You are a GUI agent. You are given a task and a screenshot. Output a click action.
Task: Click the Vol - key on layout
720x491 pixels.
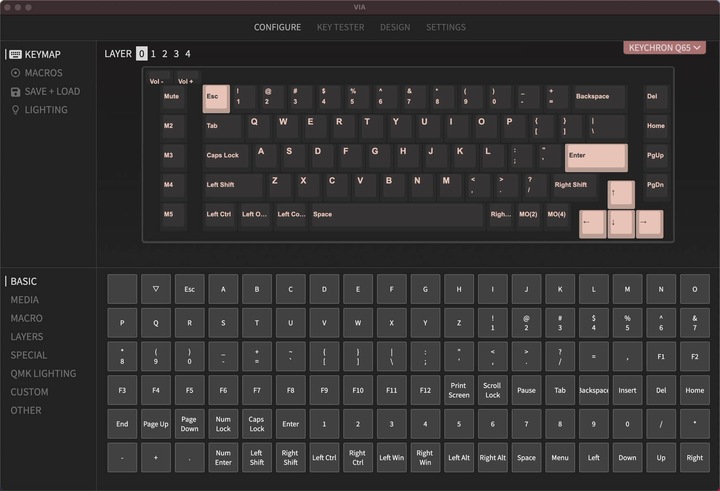[158, 78]
